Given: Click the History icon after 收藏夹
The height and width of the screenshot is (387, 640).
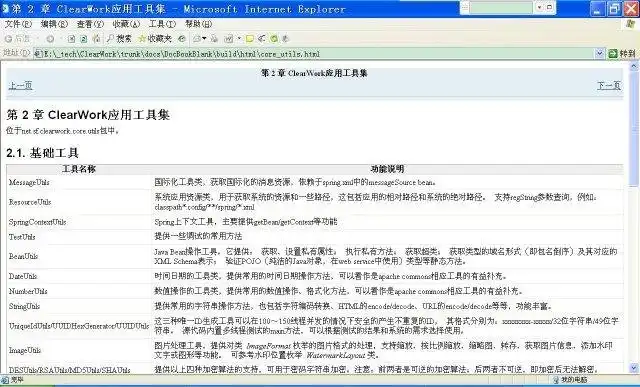Looking at the screenshot, I should [182, 39].
